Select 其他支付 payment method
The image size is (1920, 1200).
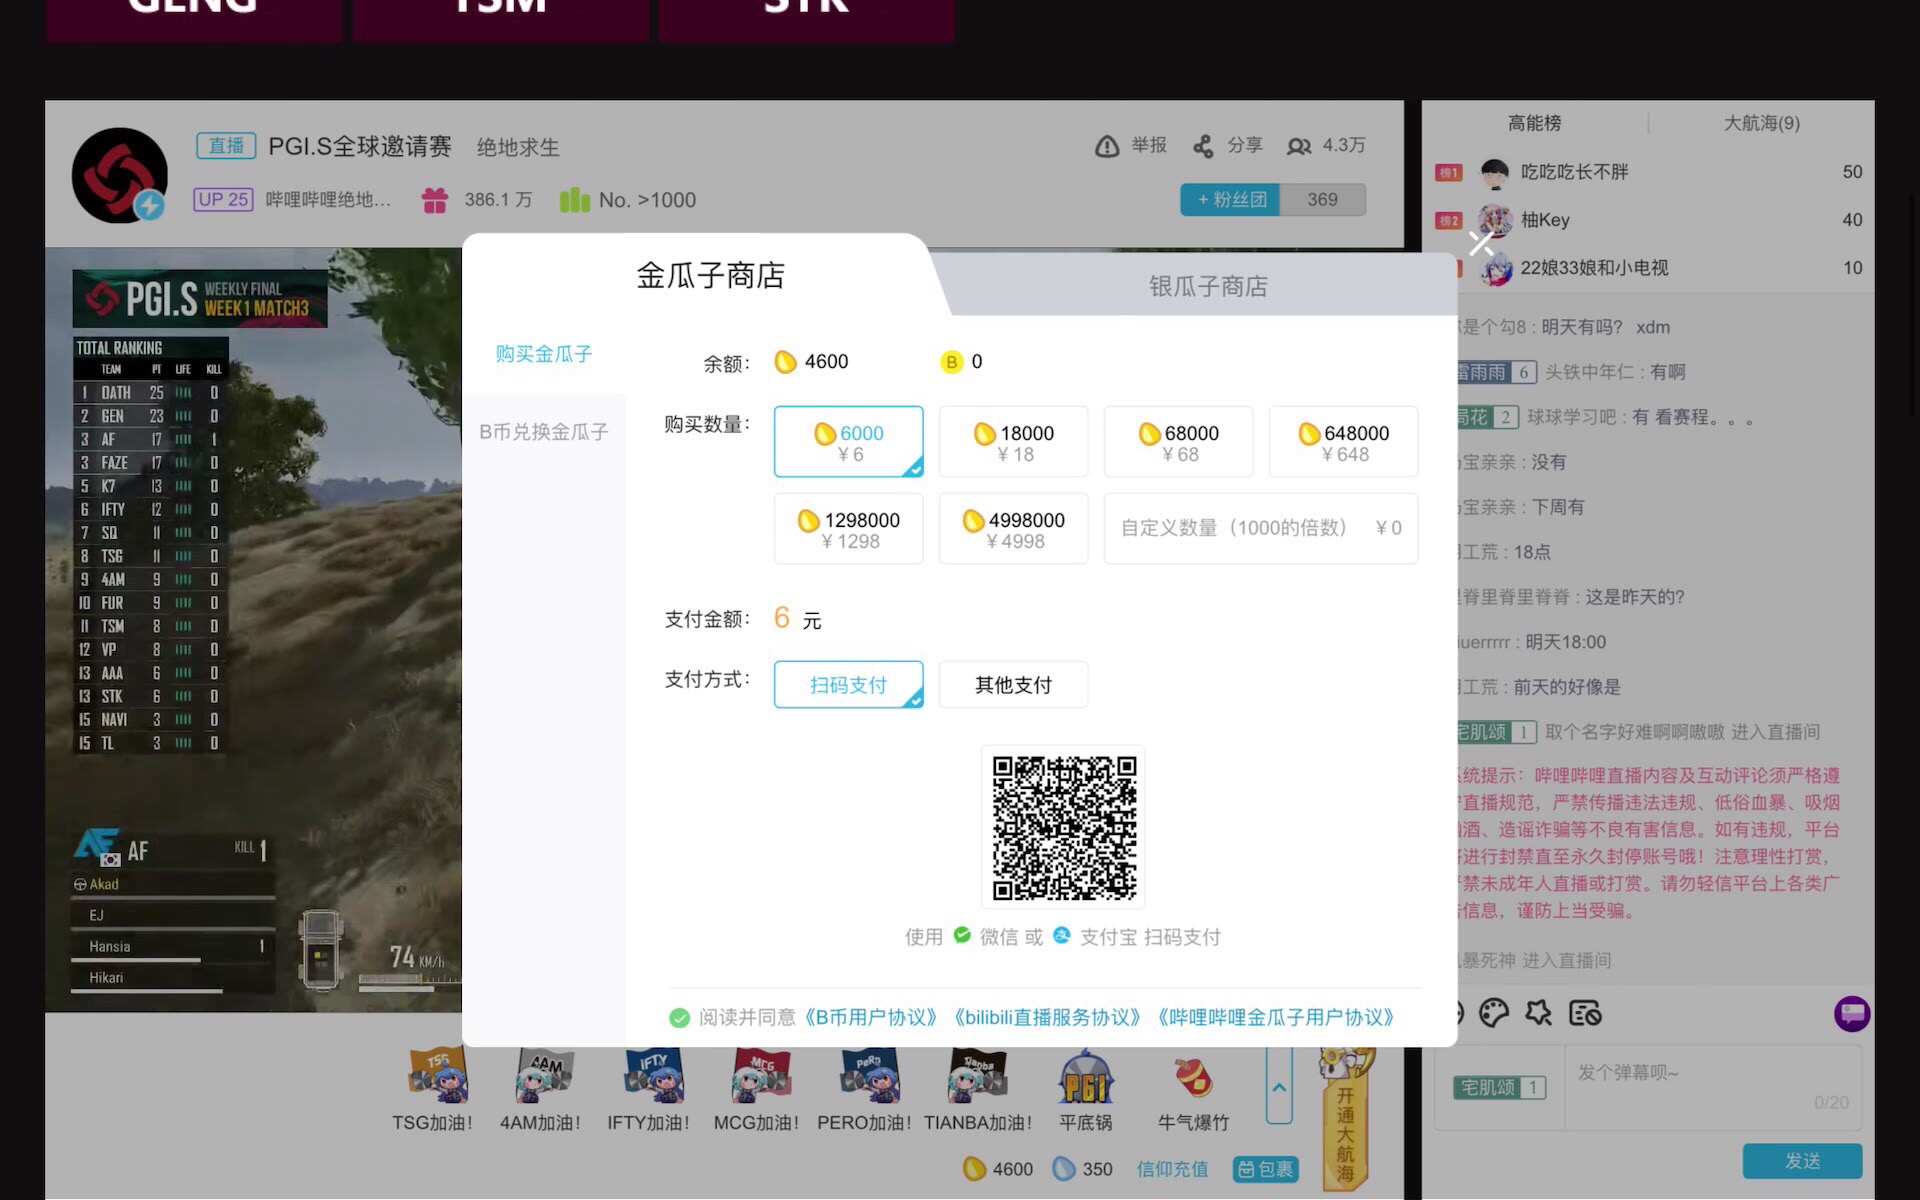coord(1014,685)
